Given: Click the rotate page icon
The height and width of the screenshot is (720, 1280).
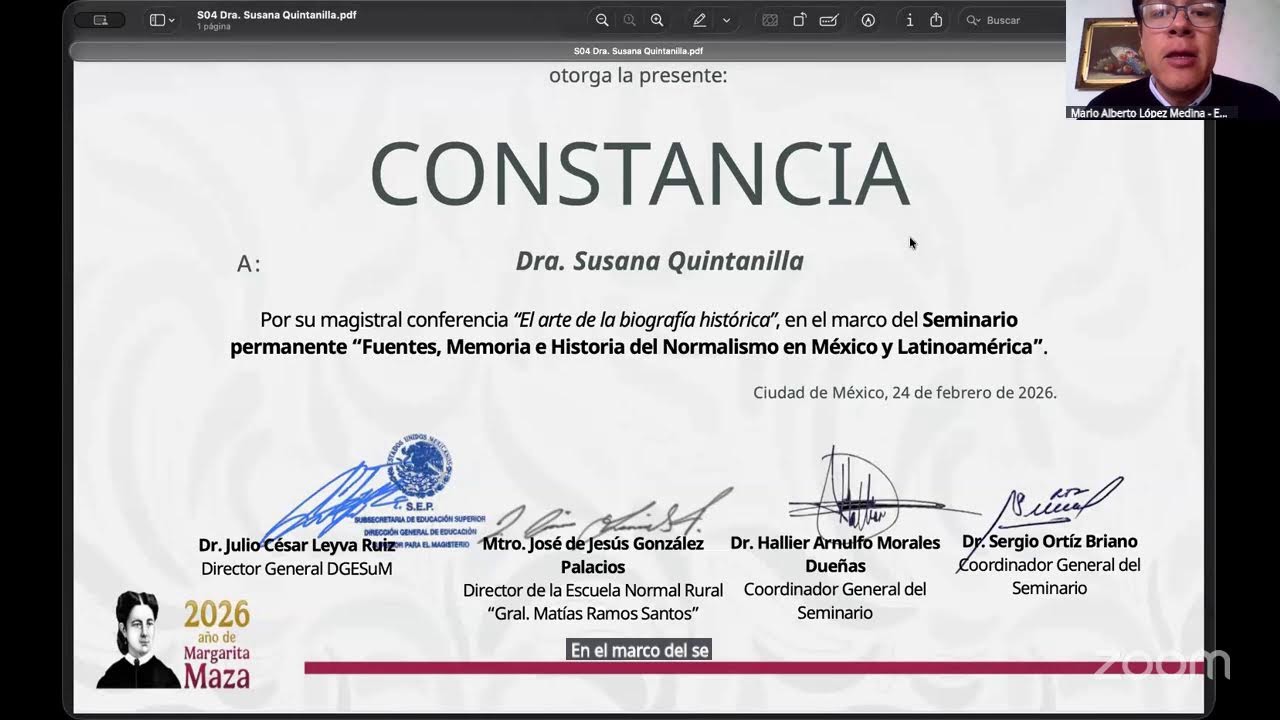Looking at the screenshot, I should (x=800, y=20).
